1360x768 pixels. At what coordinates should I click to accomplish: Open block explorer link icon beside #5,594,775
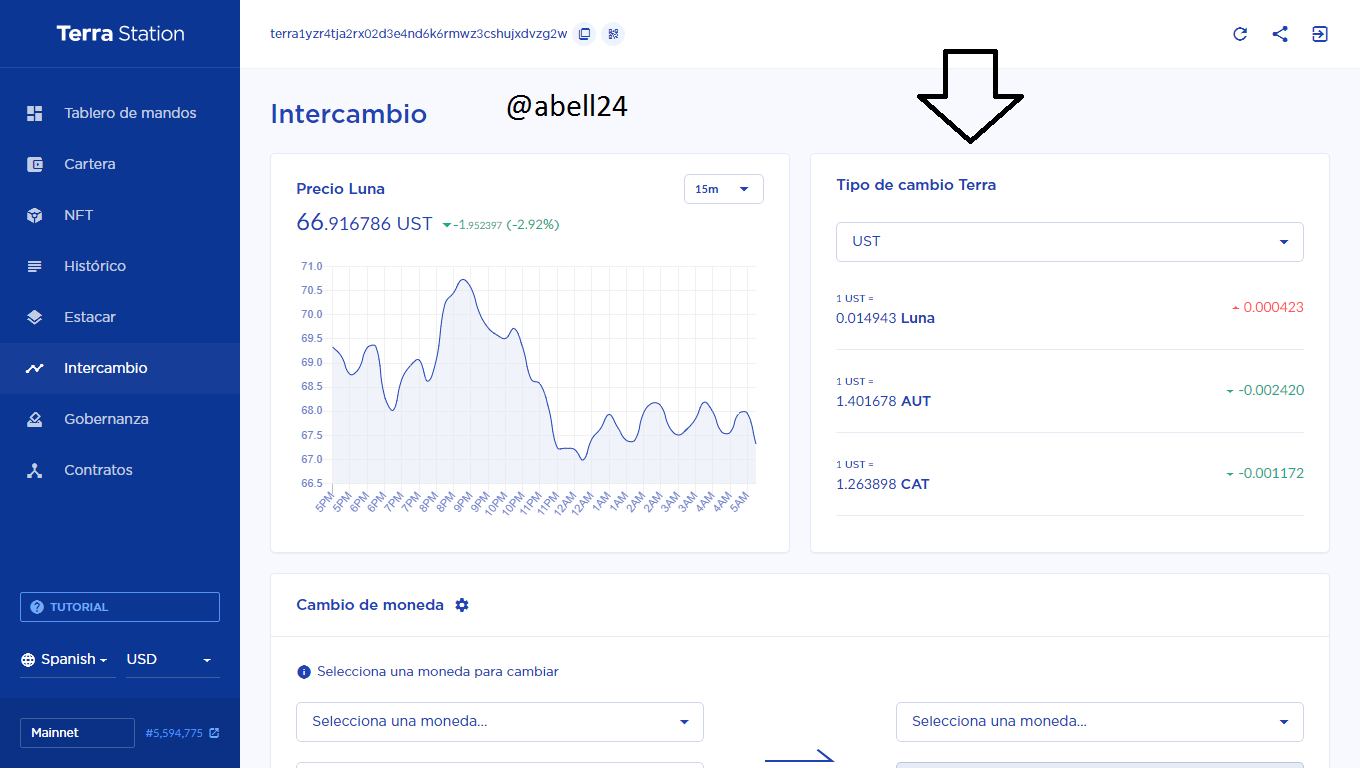tap(214, 733)
